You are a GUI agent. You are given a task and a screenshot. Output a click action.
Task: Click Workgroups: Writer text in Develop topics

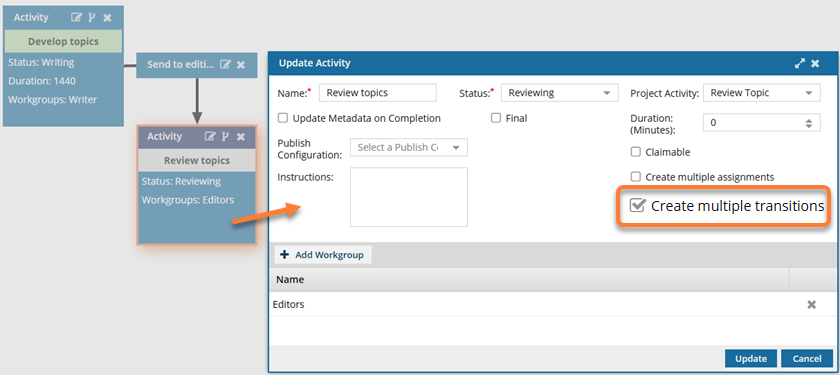[52, 99]
